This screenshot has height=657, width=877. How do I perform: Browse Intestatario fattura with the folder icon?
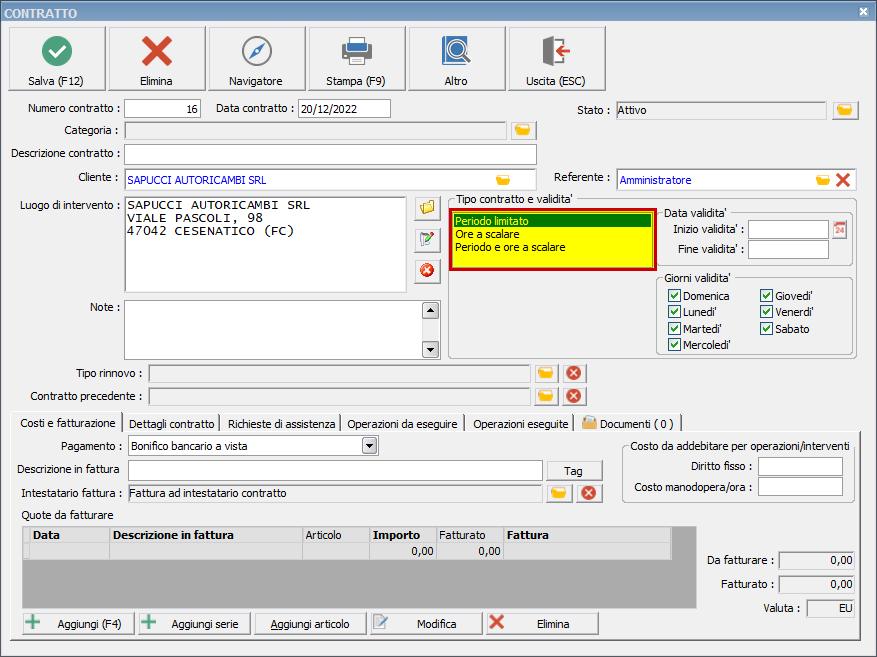(559, 493)
